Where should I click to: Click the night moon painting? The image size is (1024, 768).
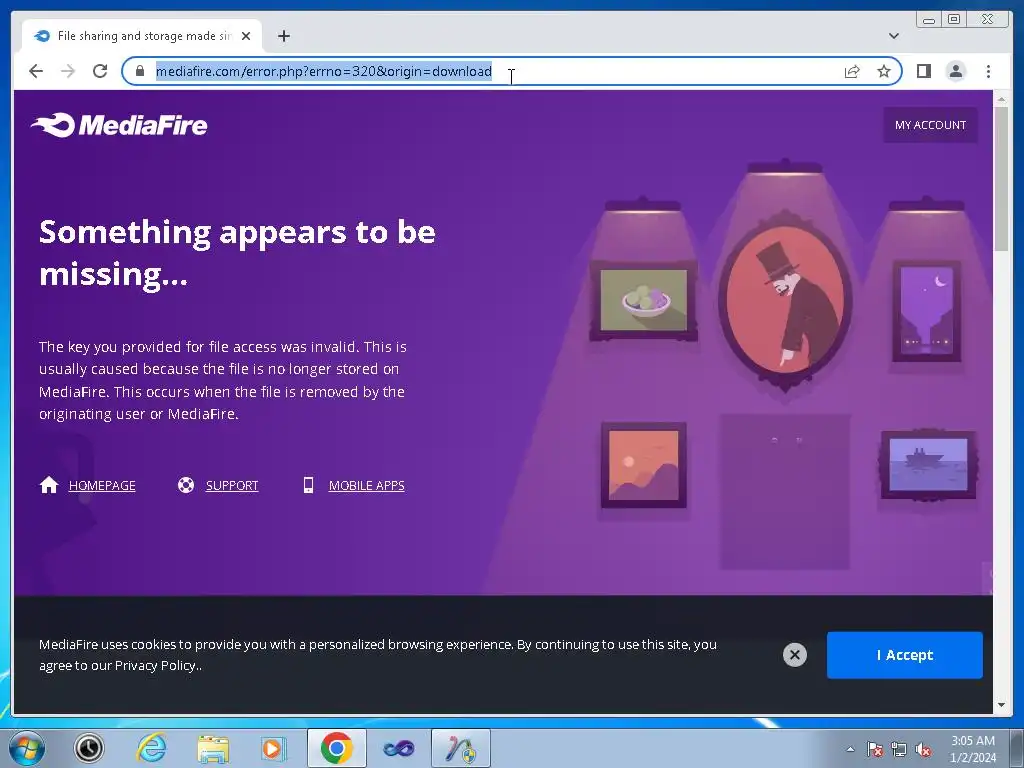(927, 311)
